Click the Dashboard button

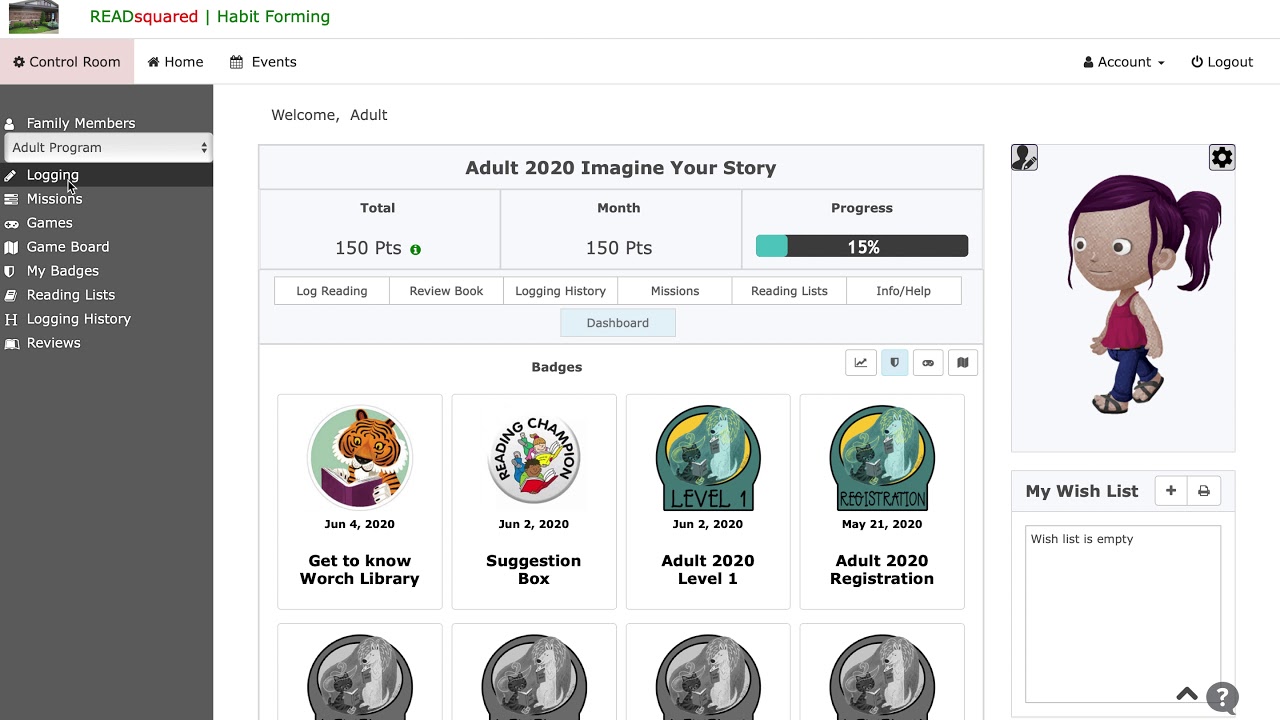coord(618,323)
